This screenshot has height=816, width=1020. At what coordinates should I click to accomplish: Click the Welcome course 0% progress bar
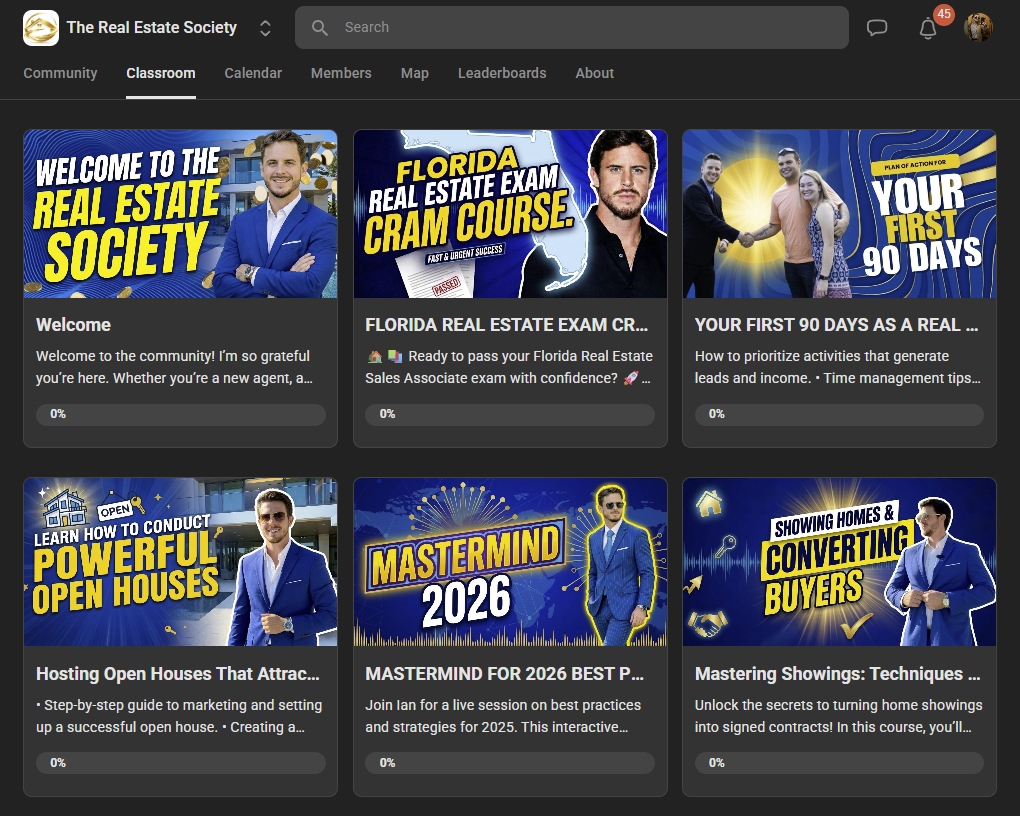click(x=181, y=415)
